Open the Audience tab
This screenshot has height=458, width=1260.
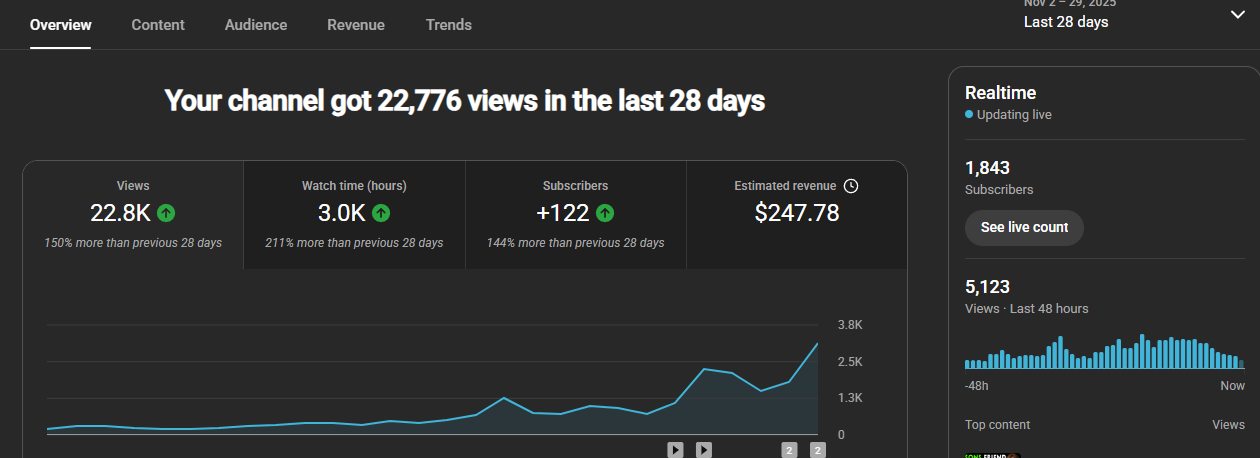click(x=256, y=25)
